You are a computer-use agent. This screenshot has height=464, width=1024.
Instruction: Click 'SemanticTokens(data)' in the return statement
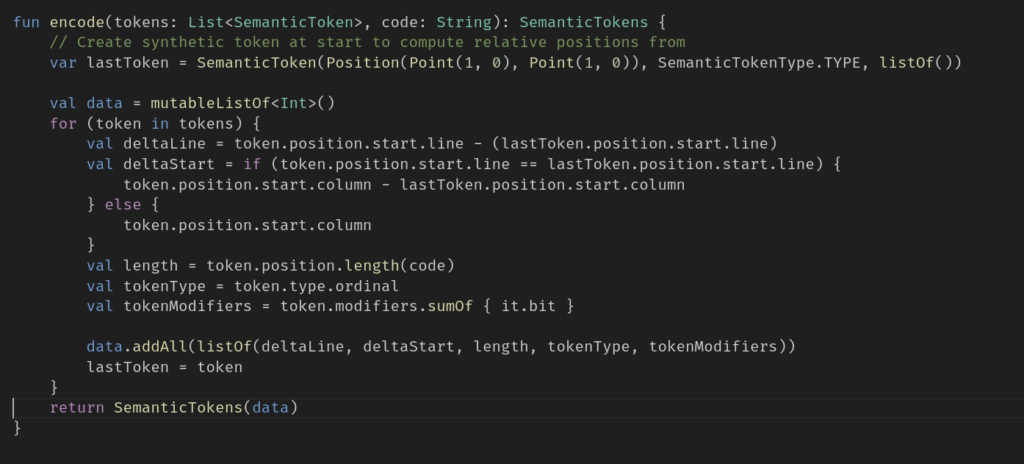pyautogui.click(x=206, y=407)
